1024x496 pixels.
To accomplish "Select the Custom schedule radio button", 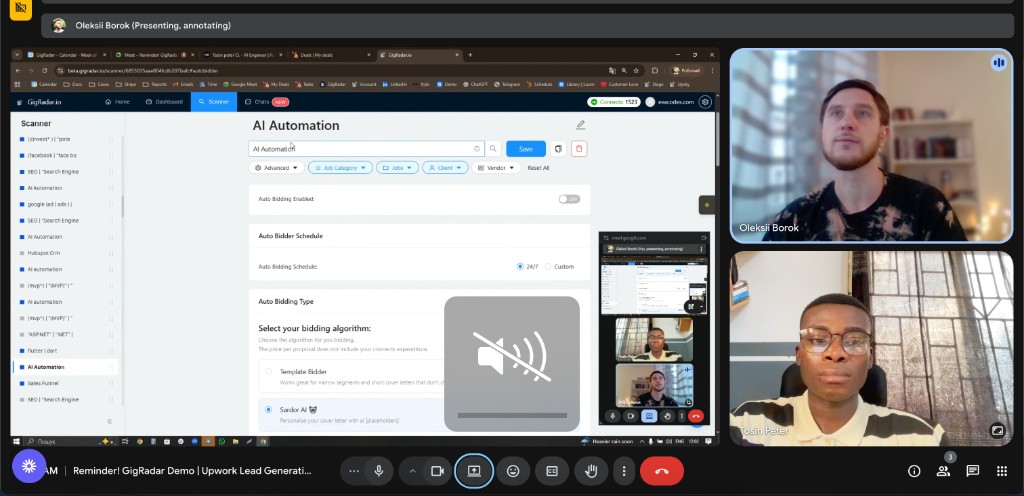I will (548, 266).
